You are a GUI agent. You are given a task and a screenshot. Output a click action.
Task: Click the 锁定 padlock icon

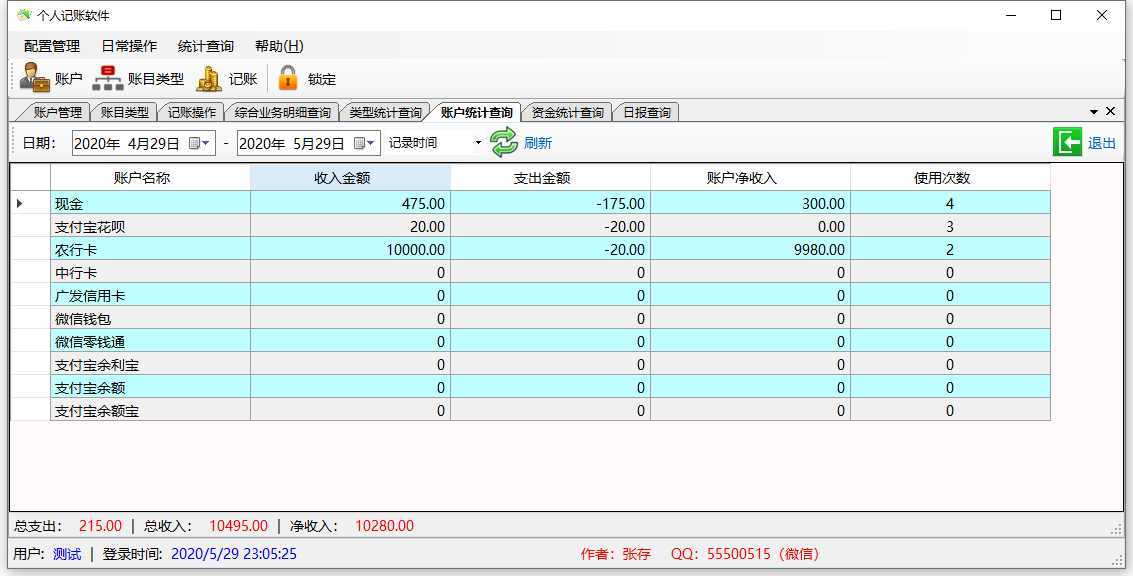click(x=288, y=78)
